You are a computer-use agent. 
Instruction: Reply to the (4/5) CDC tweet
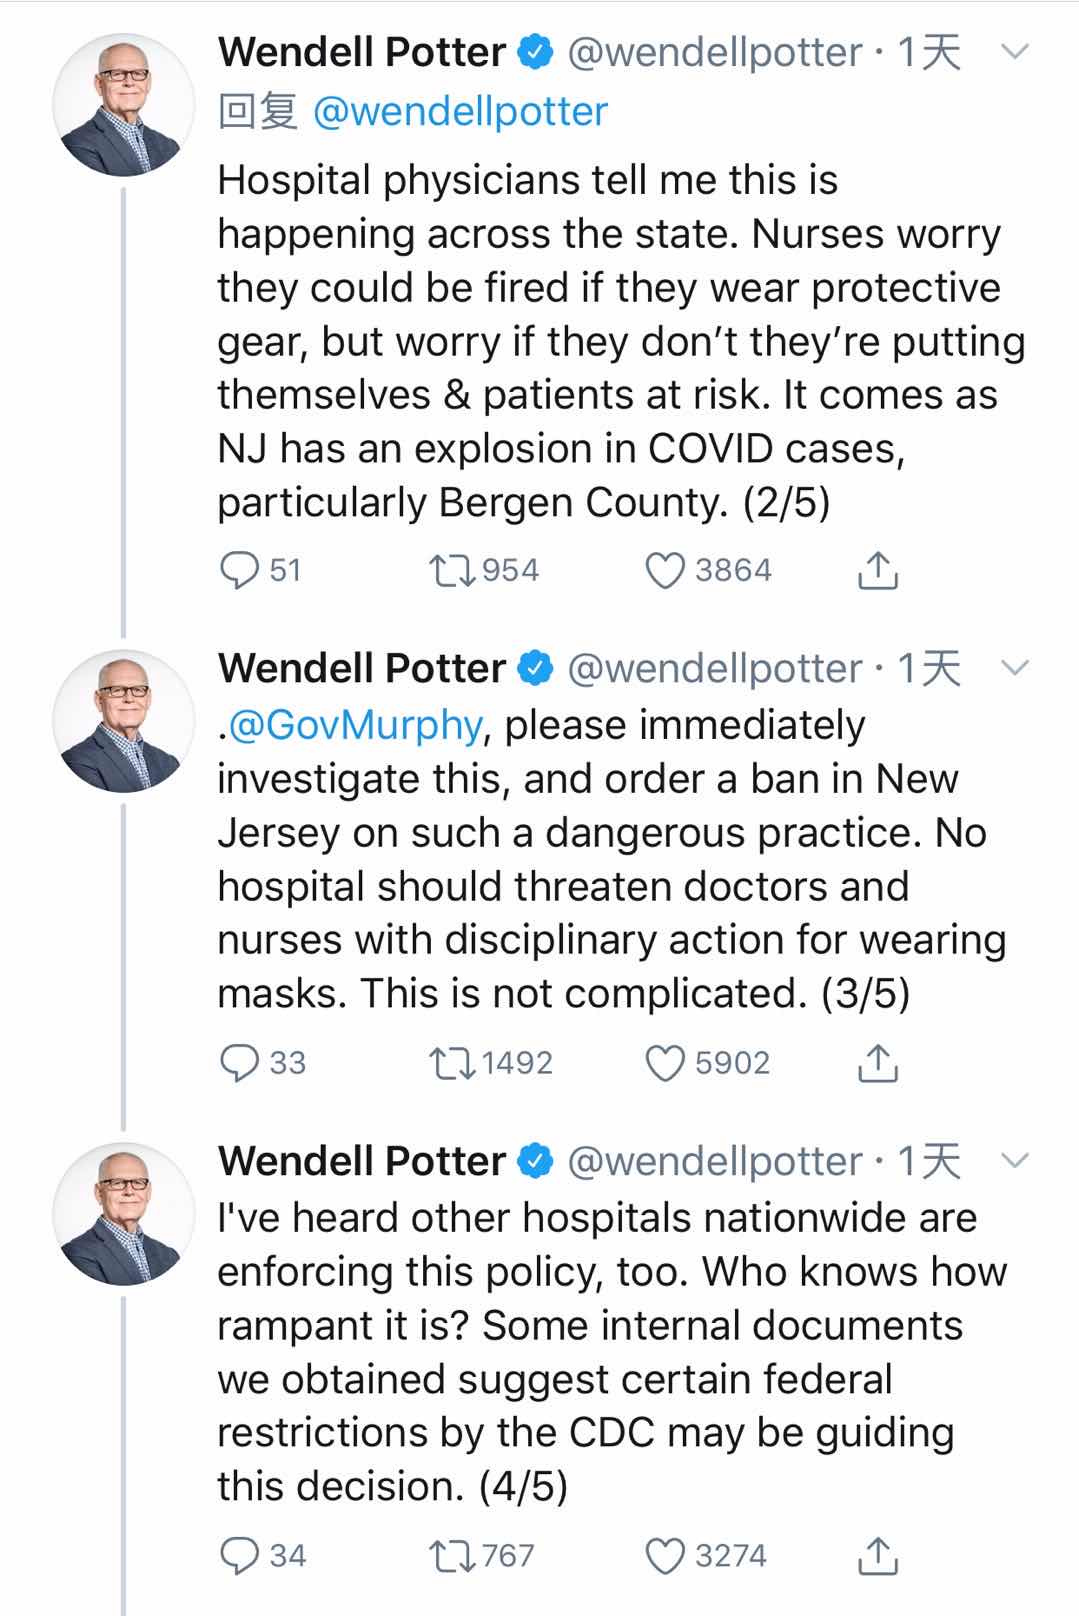(x=239, y=1555)
